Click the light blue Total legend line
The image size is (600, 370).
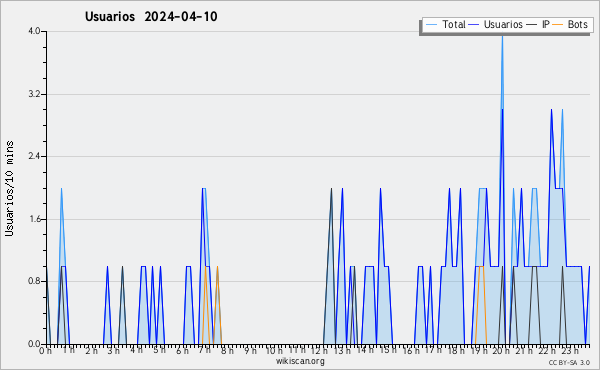pyautogui.click(x=431, y=25)
